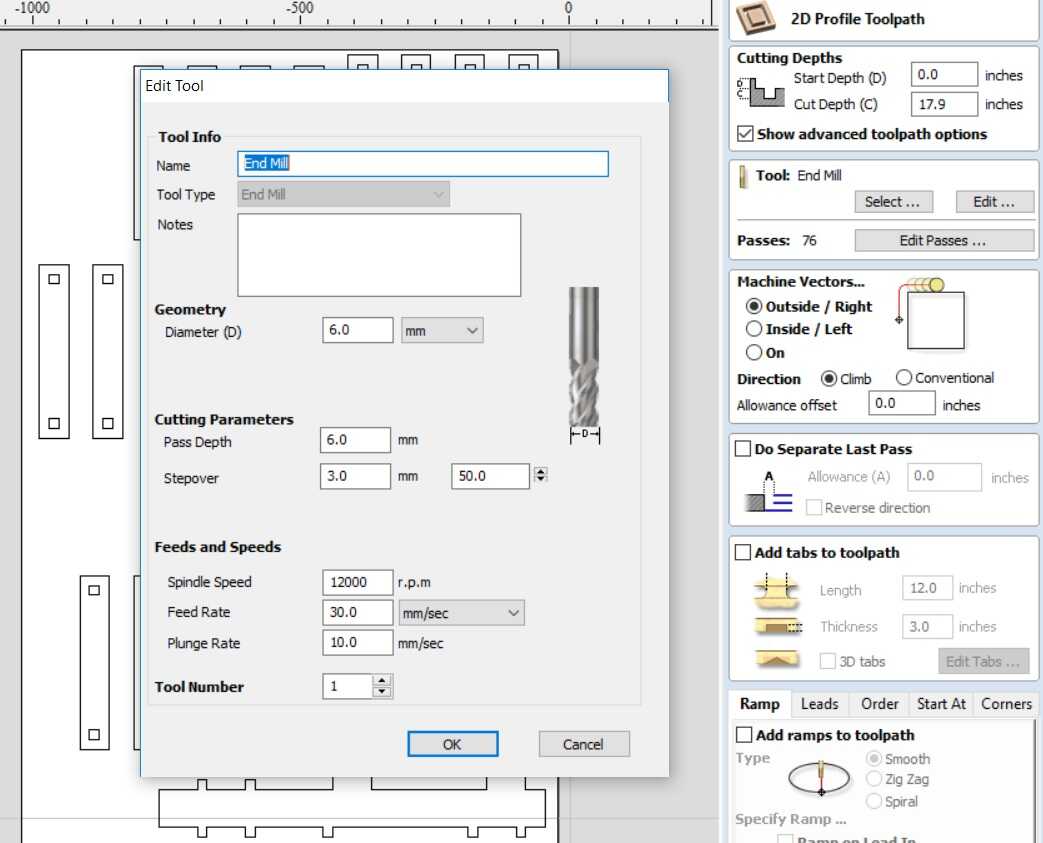This screenshot has width=1043, height=843.
Task: Click the Start Depth (D) field
Action: 945,75
